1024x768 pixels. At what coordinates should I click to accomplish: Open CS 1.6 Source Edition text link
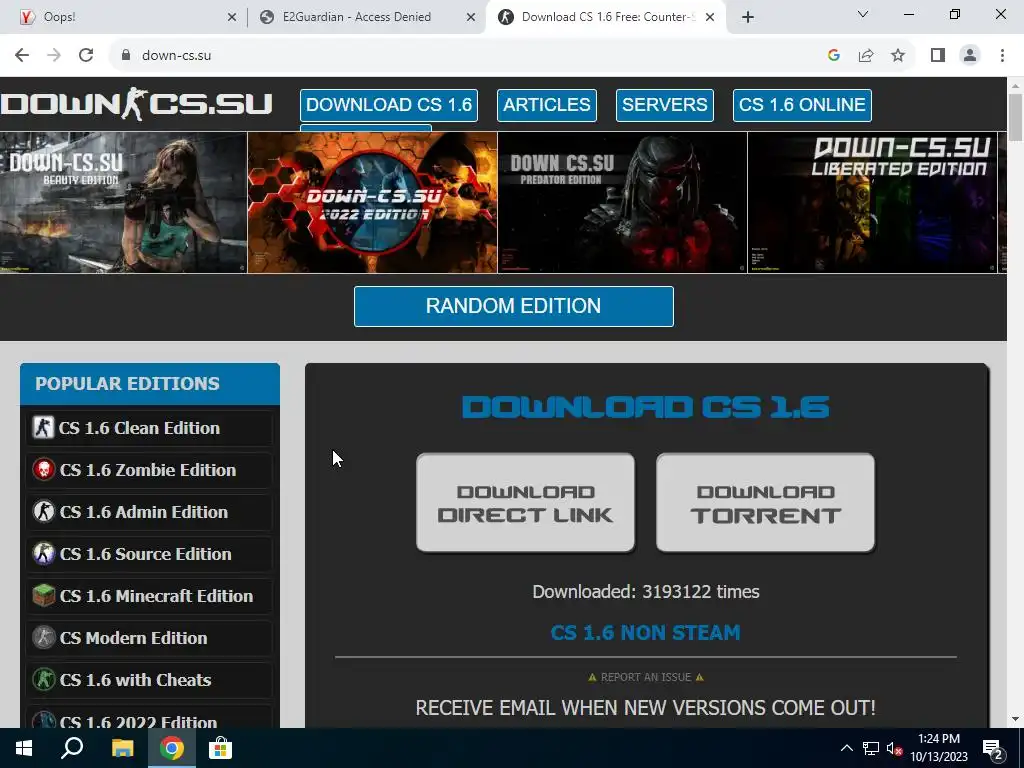[x=146, y=554]
